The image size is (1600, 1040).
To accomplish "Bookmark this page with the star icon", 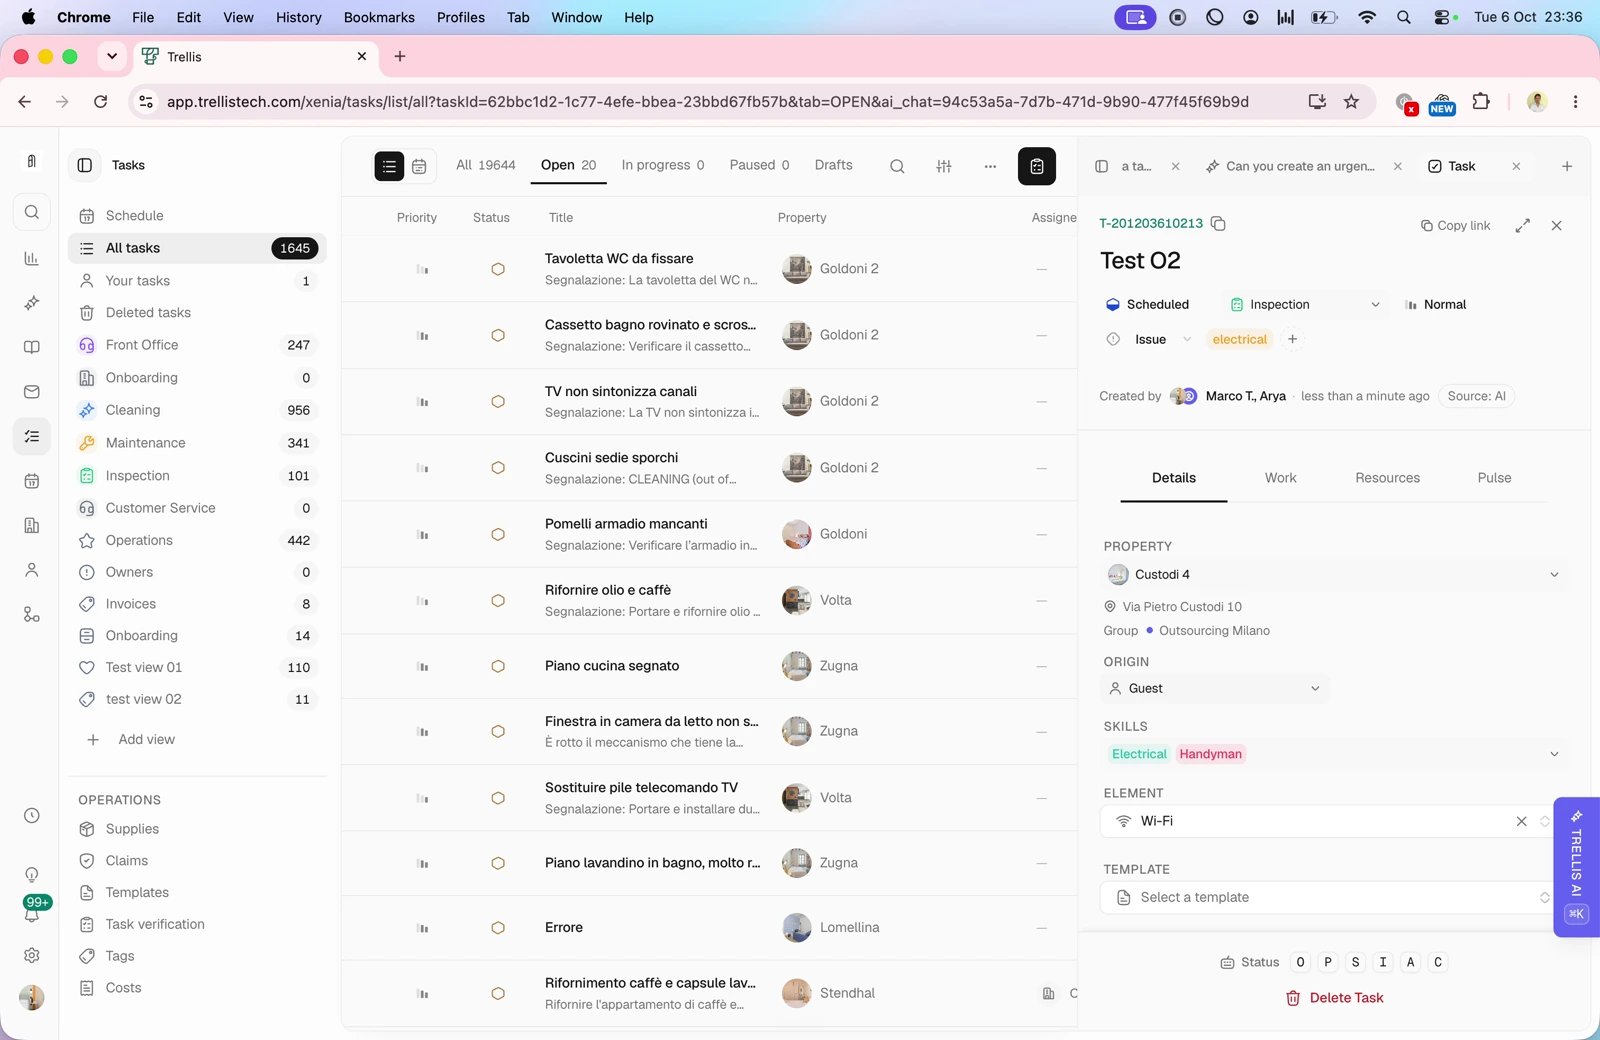I will tap(1352, 101).
